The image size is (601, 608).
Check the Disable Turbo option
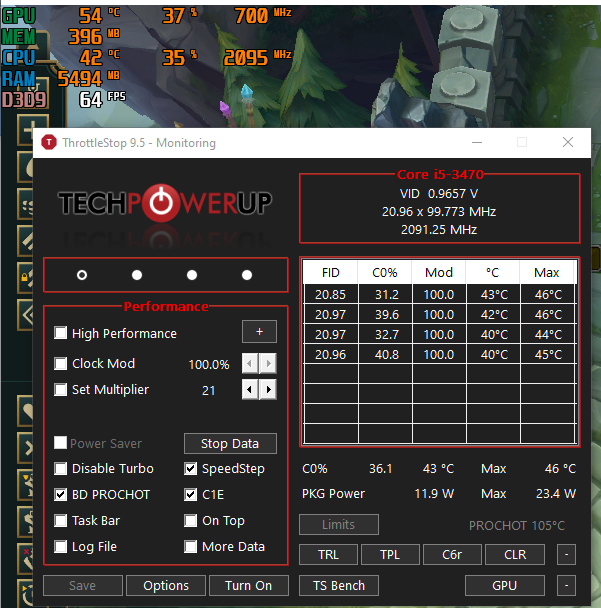click(60, 468)
